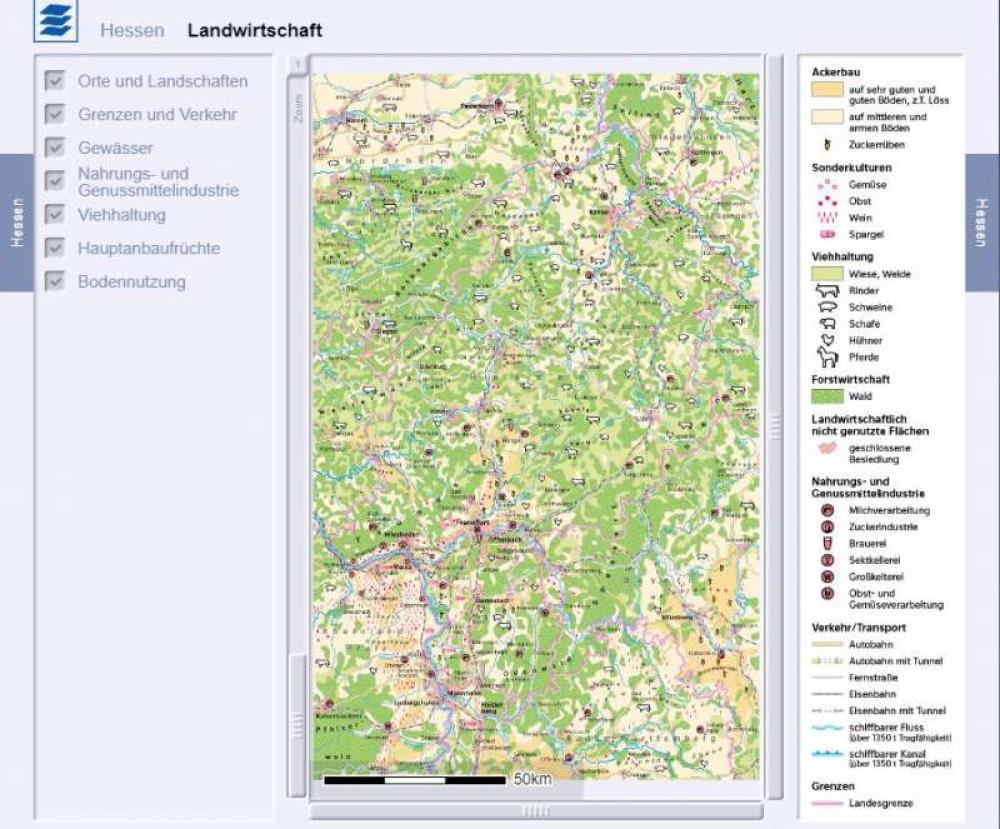Viewport: 1000px width, 829px height.
Task: Click the pale poor-soil Ackerbau swatch
Action: (827, 117)
